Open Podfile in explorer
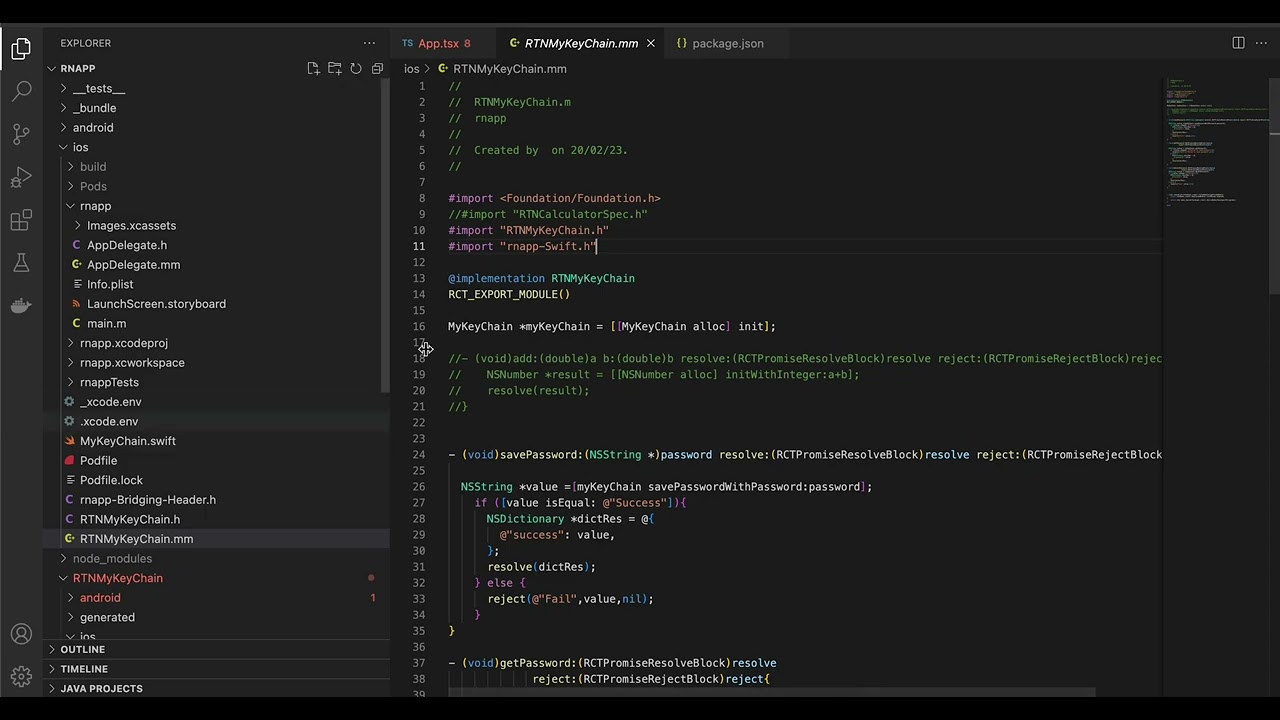The width and height of the screenshot is (1280, 720). pyautogui.click(x=98, y=460)
